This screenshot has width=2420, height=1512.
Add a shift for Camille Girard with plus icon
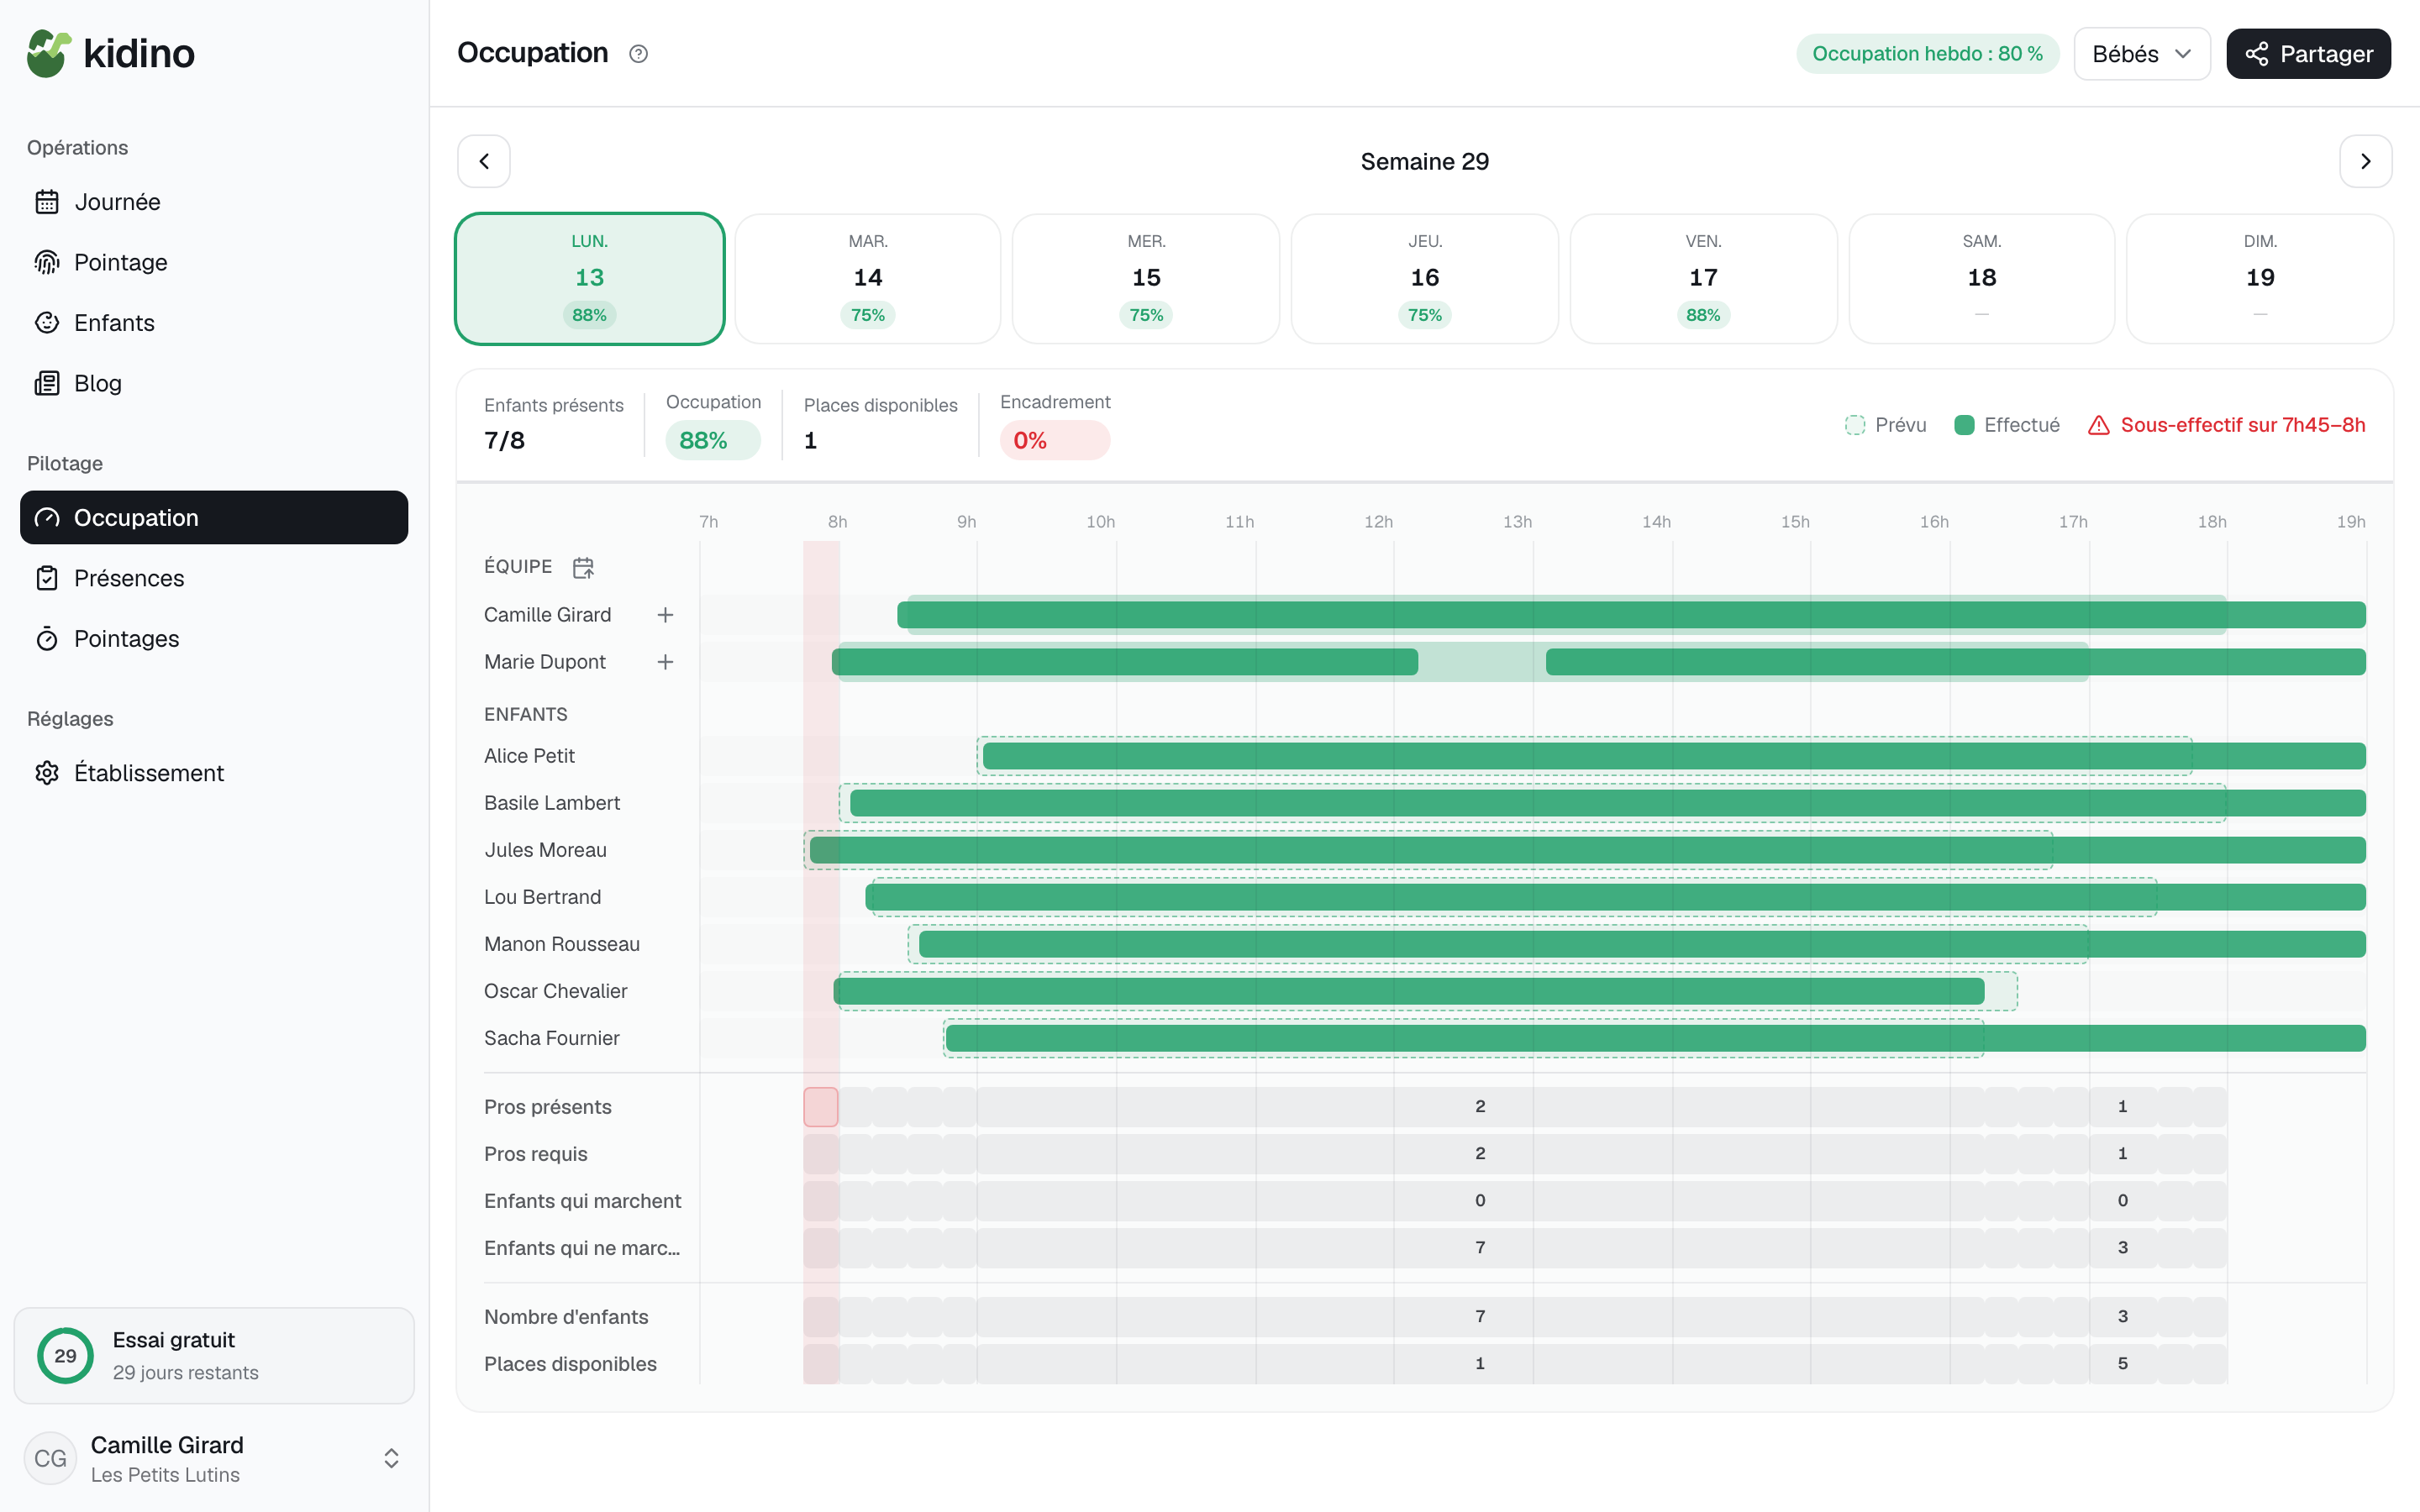[x=665, y=615]
